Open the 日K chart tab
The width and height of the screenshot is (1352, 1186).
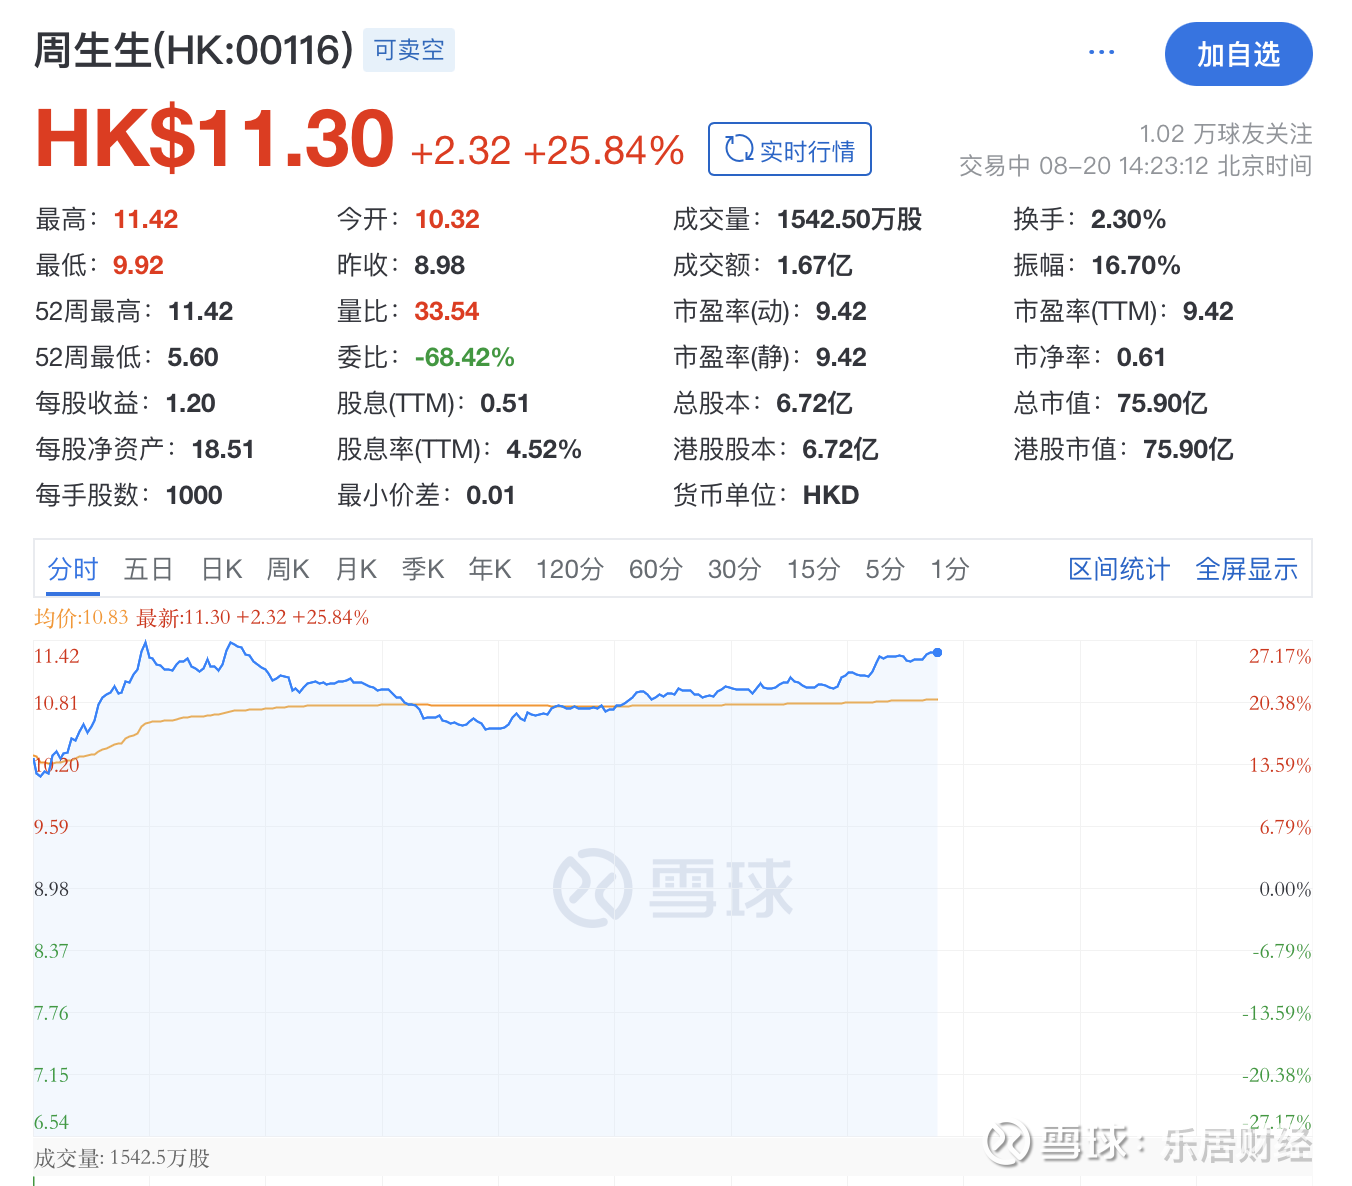(222, 569)
